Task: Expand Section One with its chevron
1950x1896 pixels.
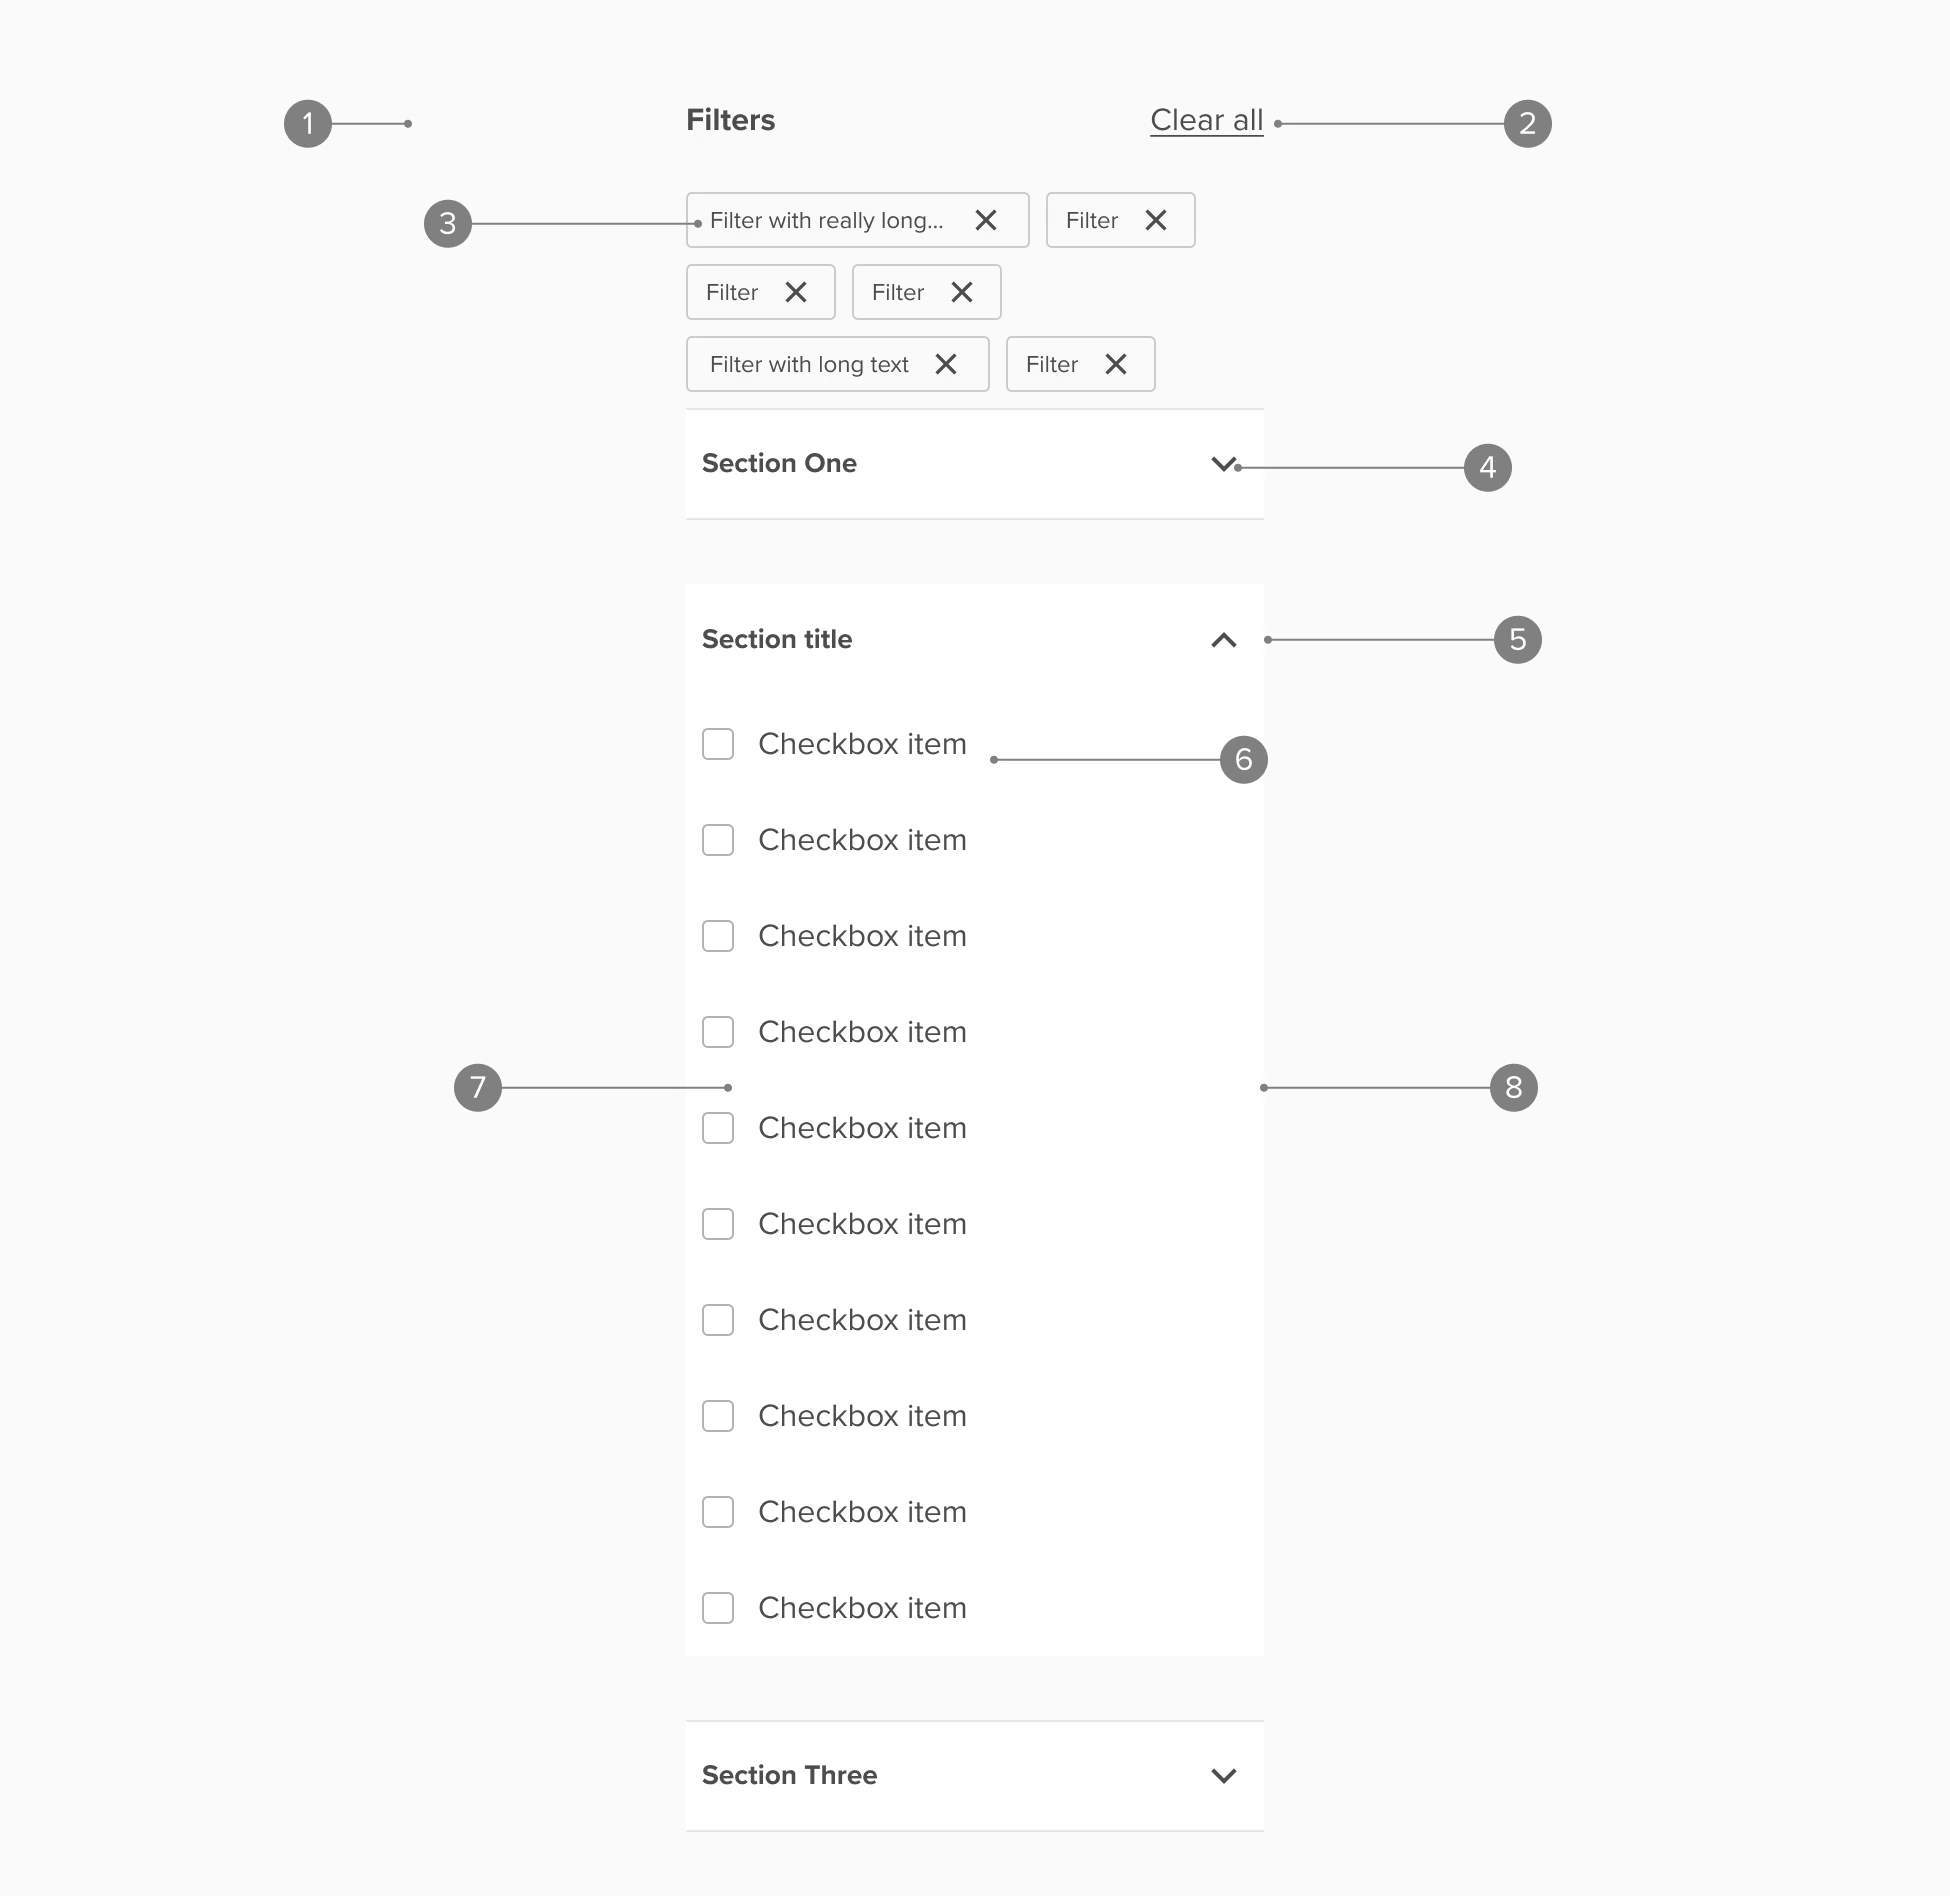Action: 1223,464
